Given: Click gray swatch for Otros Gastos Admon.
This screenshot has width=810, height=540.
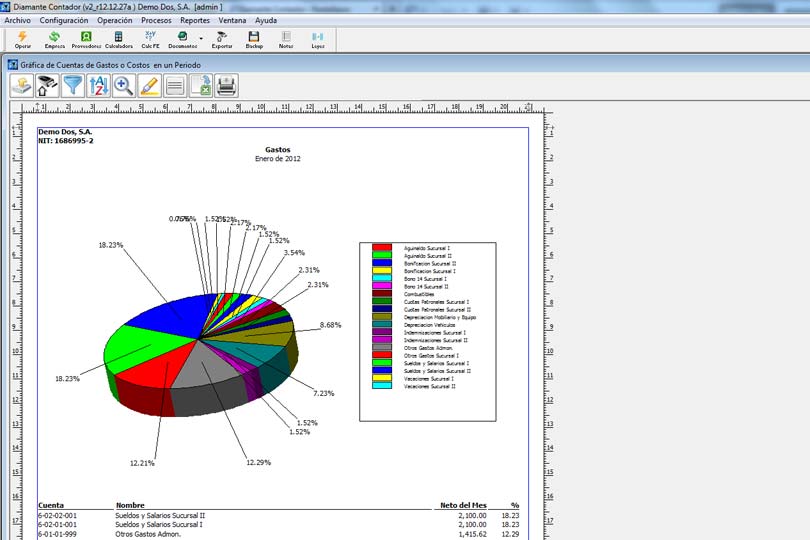Looking at the screenshot, I should 382,347.
